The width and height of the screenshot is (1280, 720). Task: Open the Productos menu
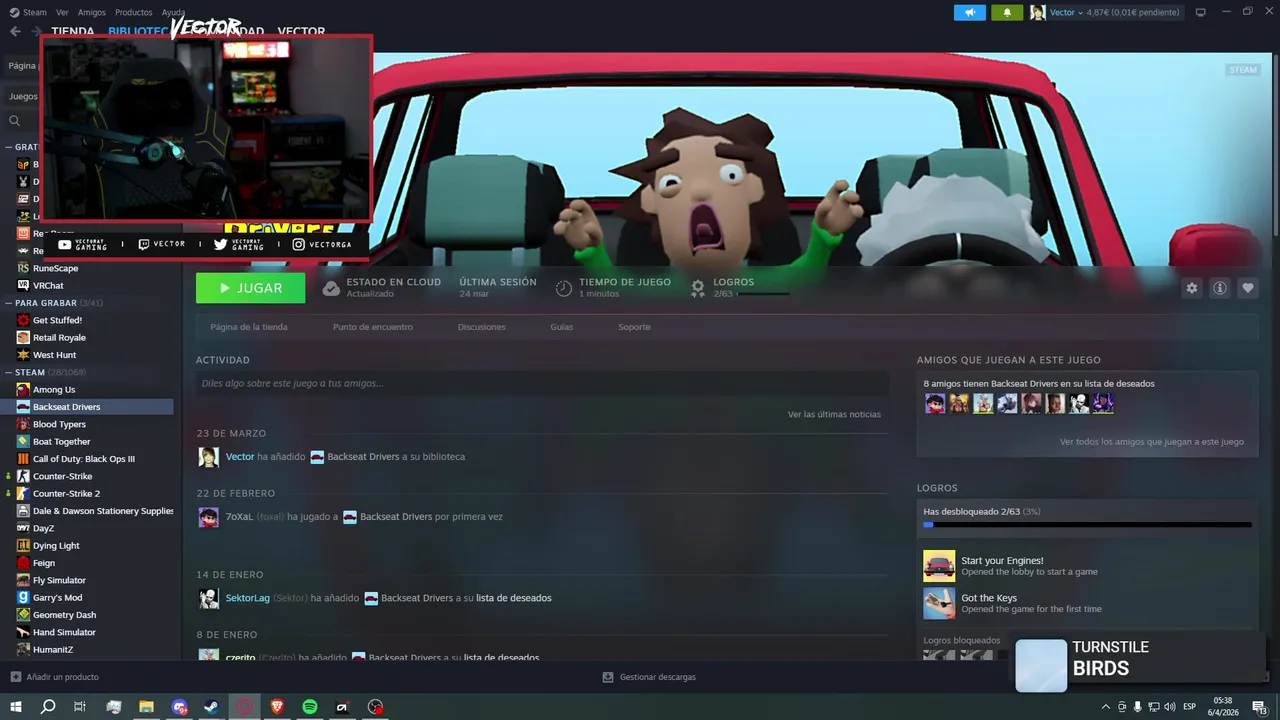point(134,12)
